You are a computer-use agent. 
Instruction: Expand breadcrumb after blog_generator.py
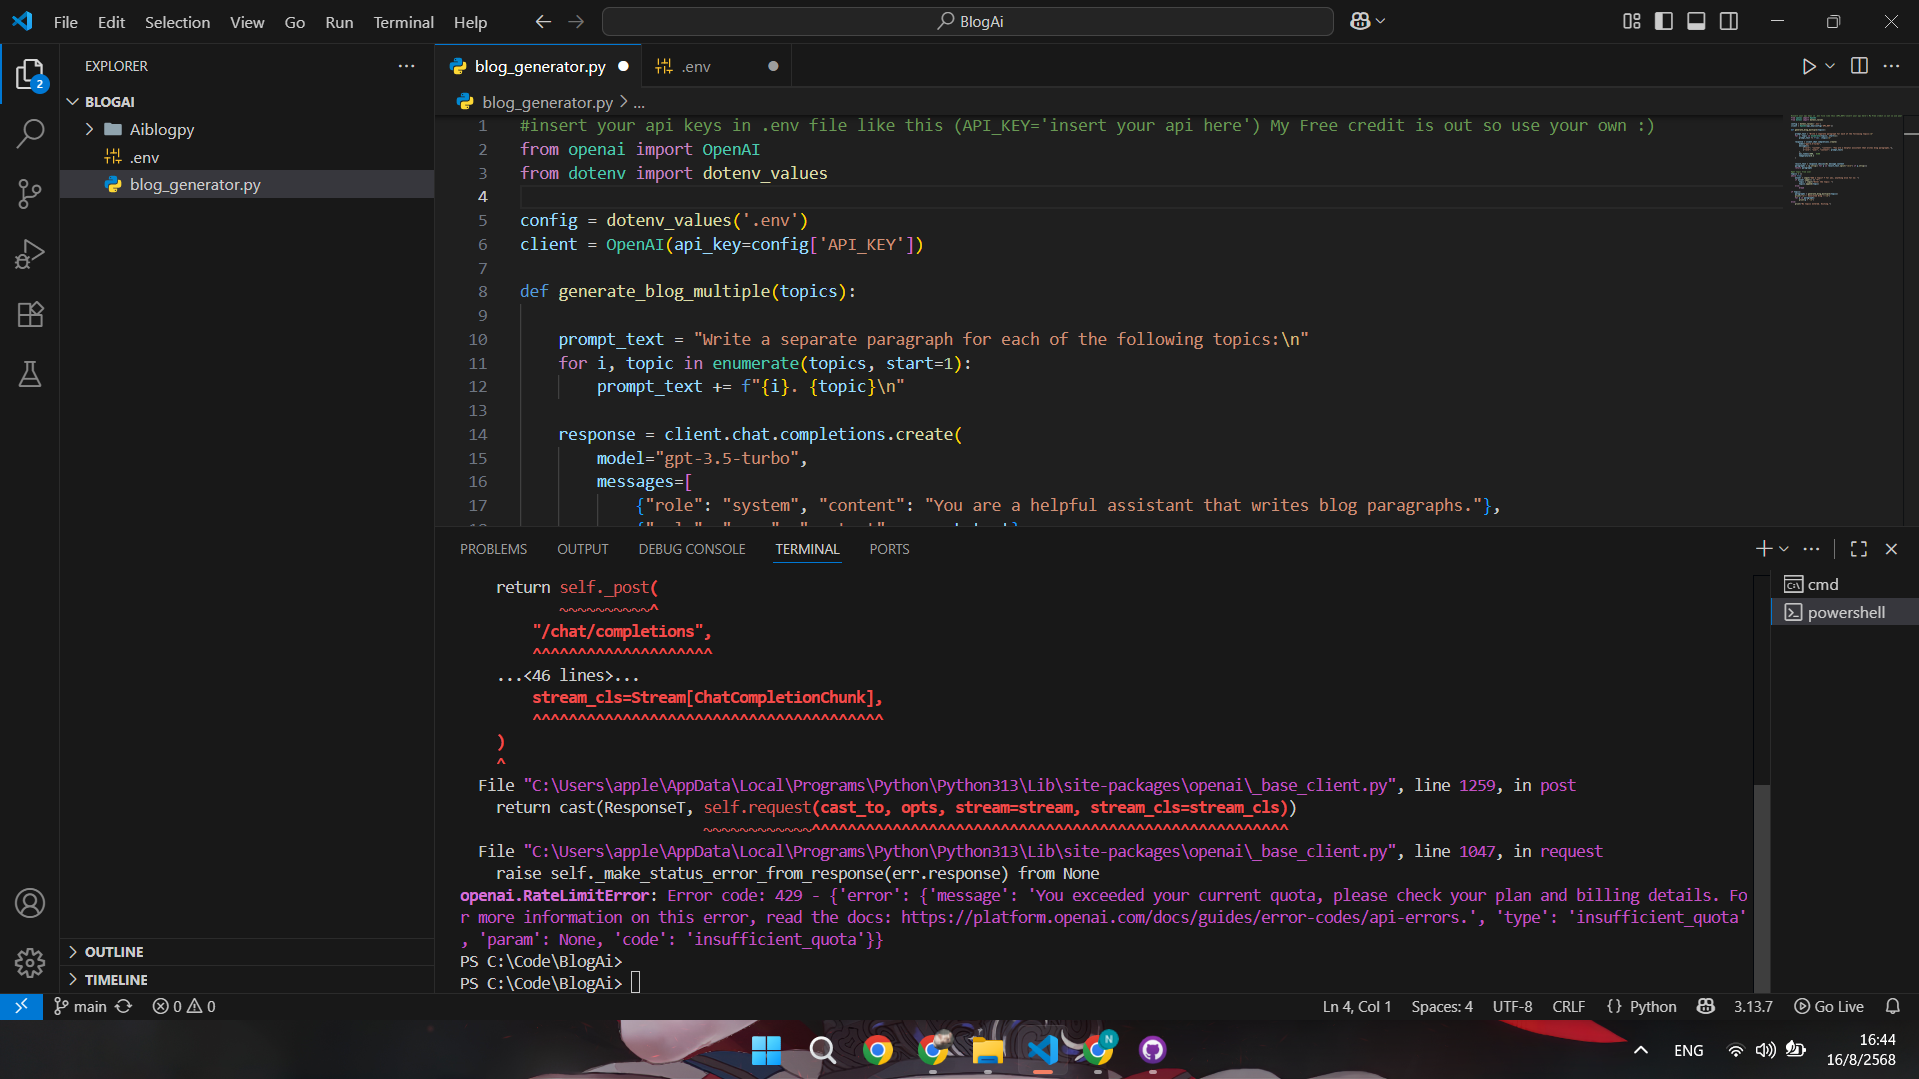point(639,102)
